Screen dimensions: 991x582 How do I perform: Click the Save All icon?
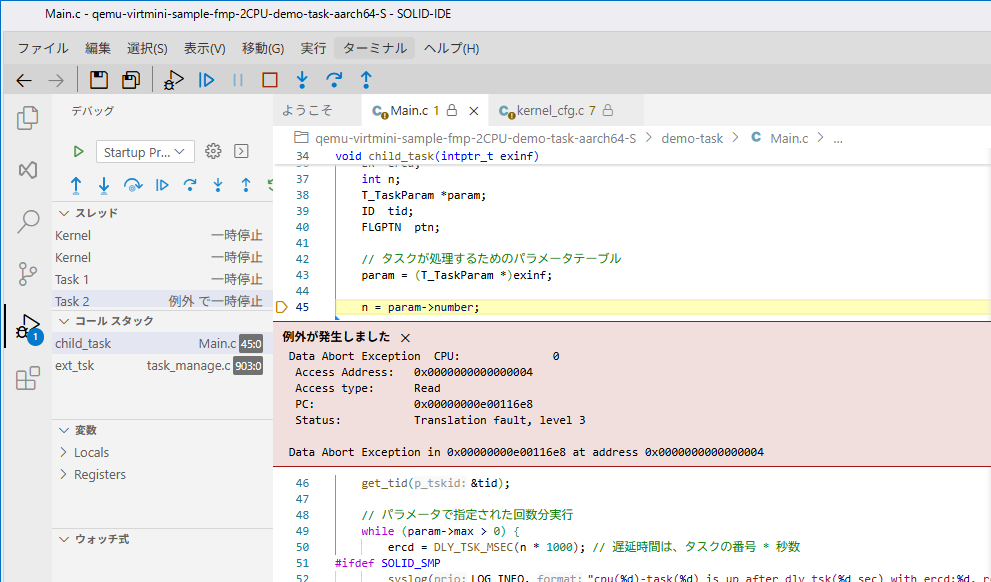tap(131, 80)
